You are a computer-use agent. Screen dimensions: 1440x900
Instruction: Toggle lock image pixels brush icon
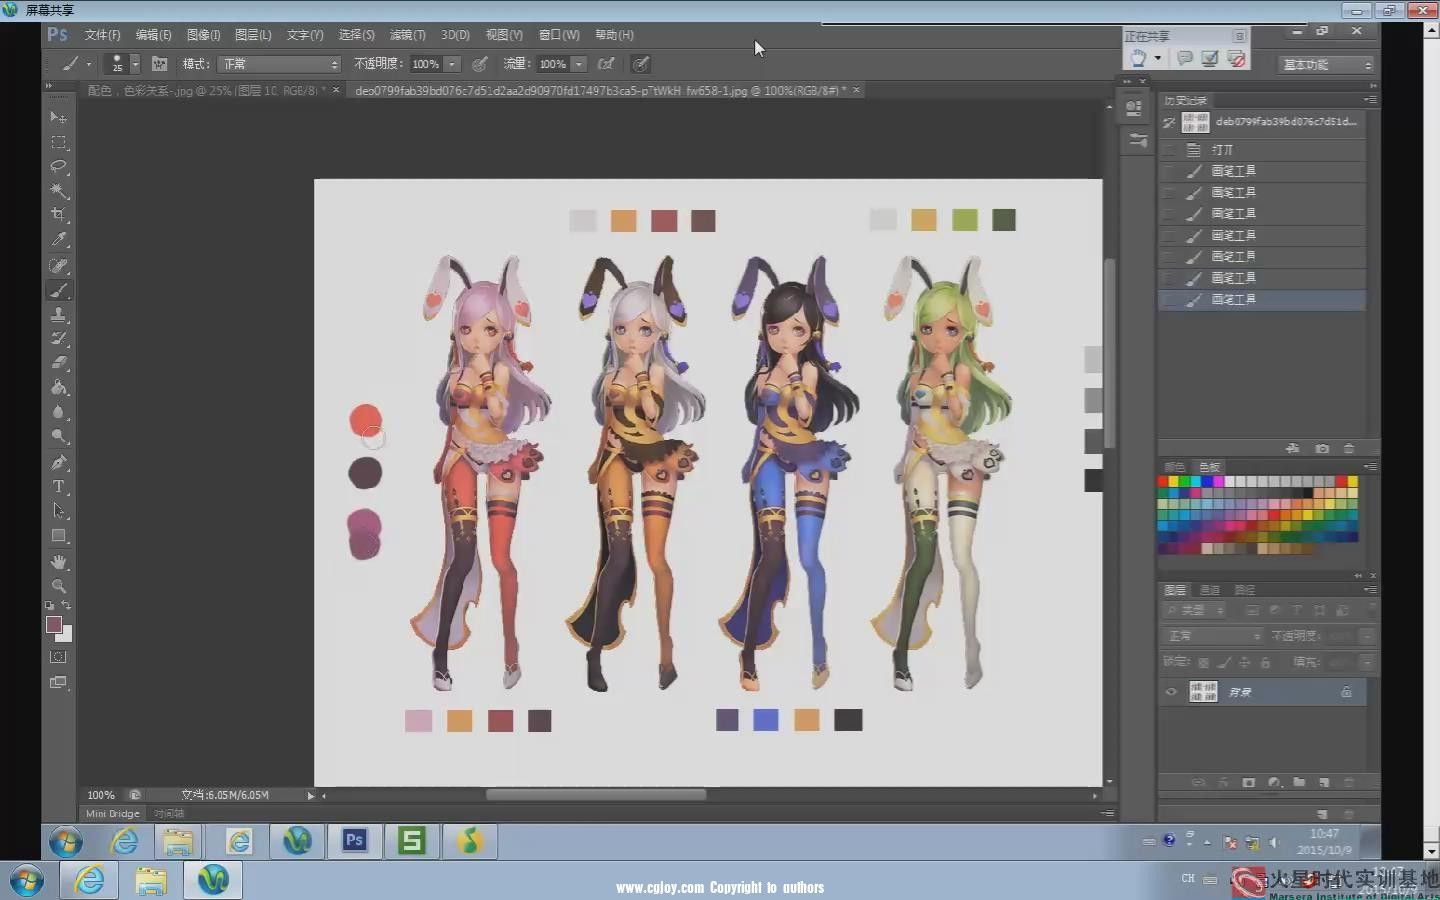tap(1224, 663)
